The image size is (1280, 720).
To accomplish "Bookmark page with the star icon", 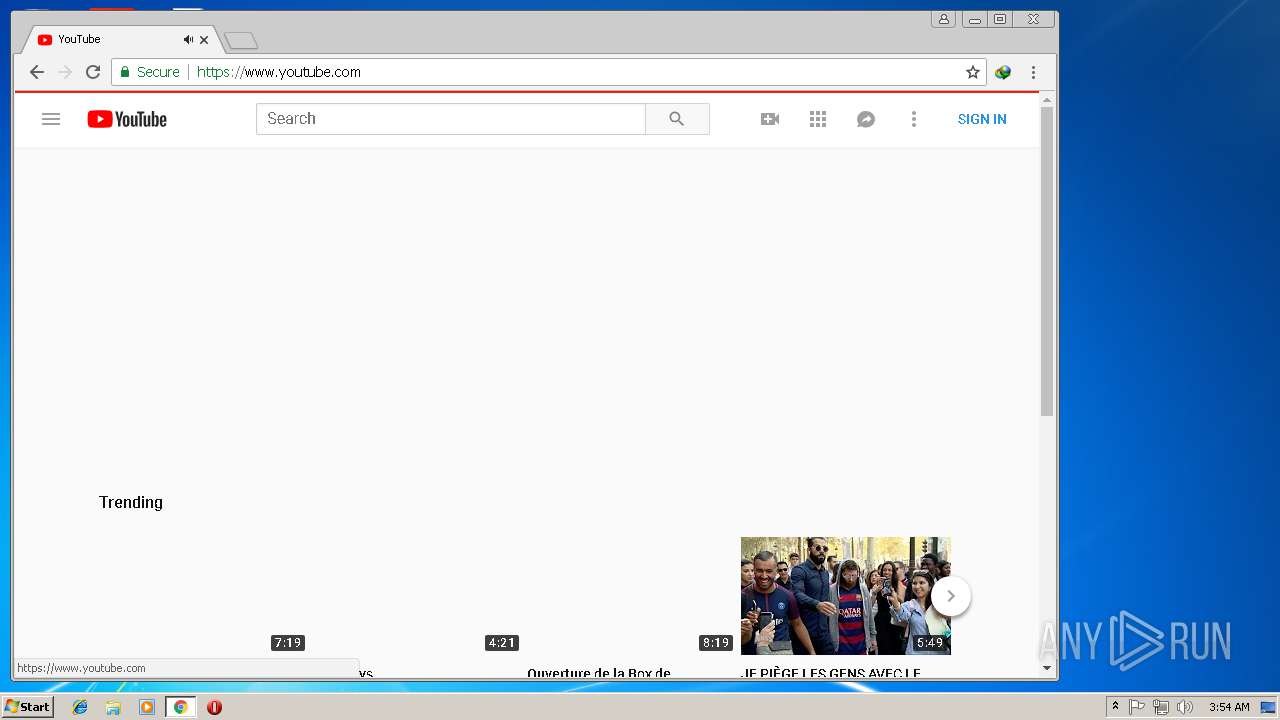I will 972,72.
